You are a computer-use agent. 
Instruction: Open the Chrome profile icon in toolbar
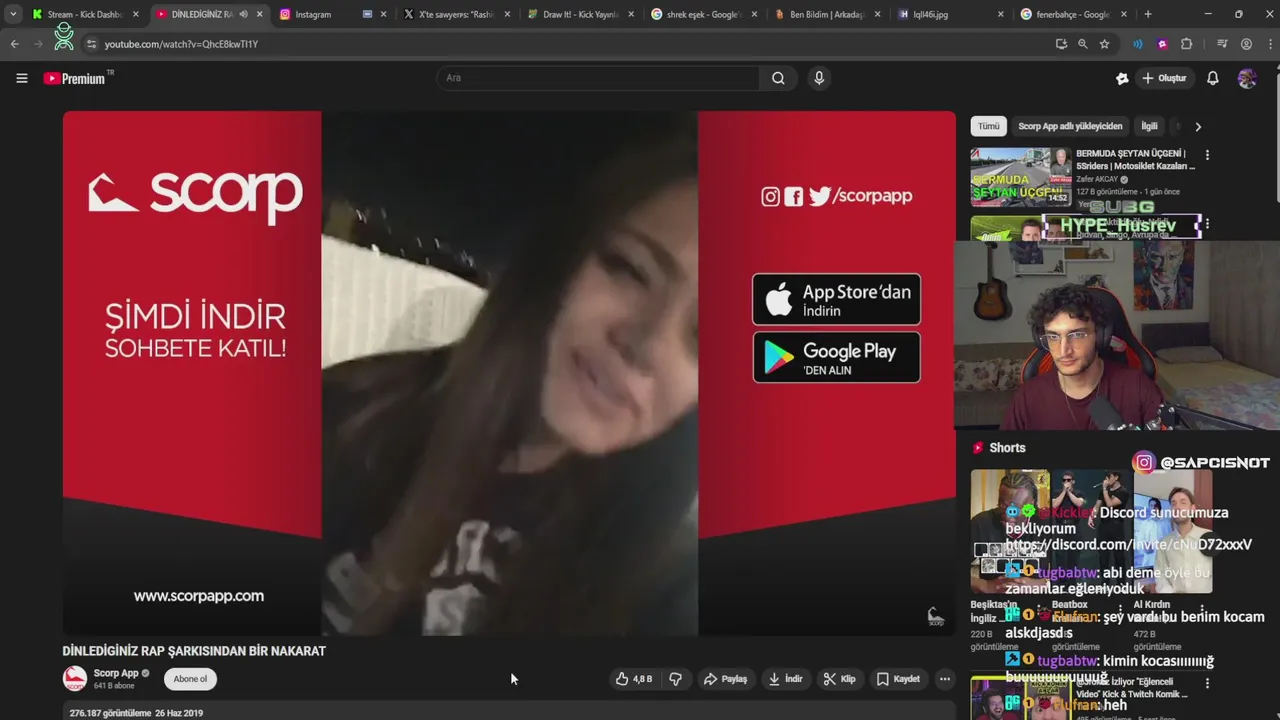1246,44
